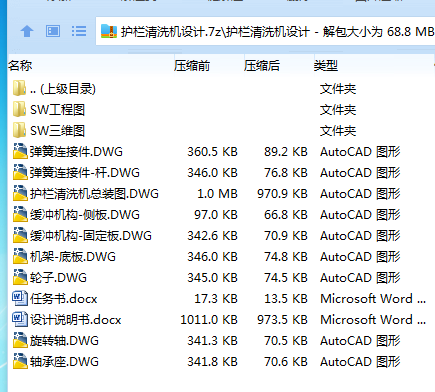The image size is (435, 392).
Task: Select file name 旋转轴.DWG
Action: (64, 341)
